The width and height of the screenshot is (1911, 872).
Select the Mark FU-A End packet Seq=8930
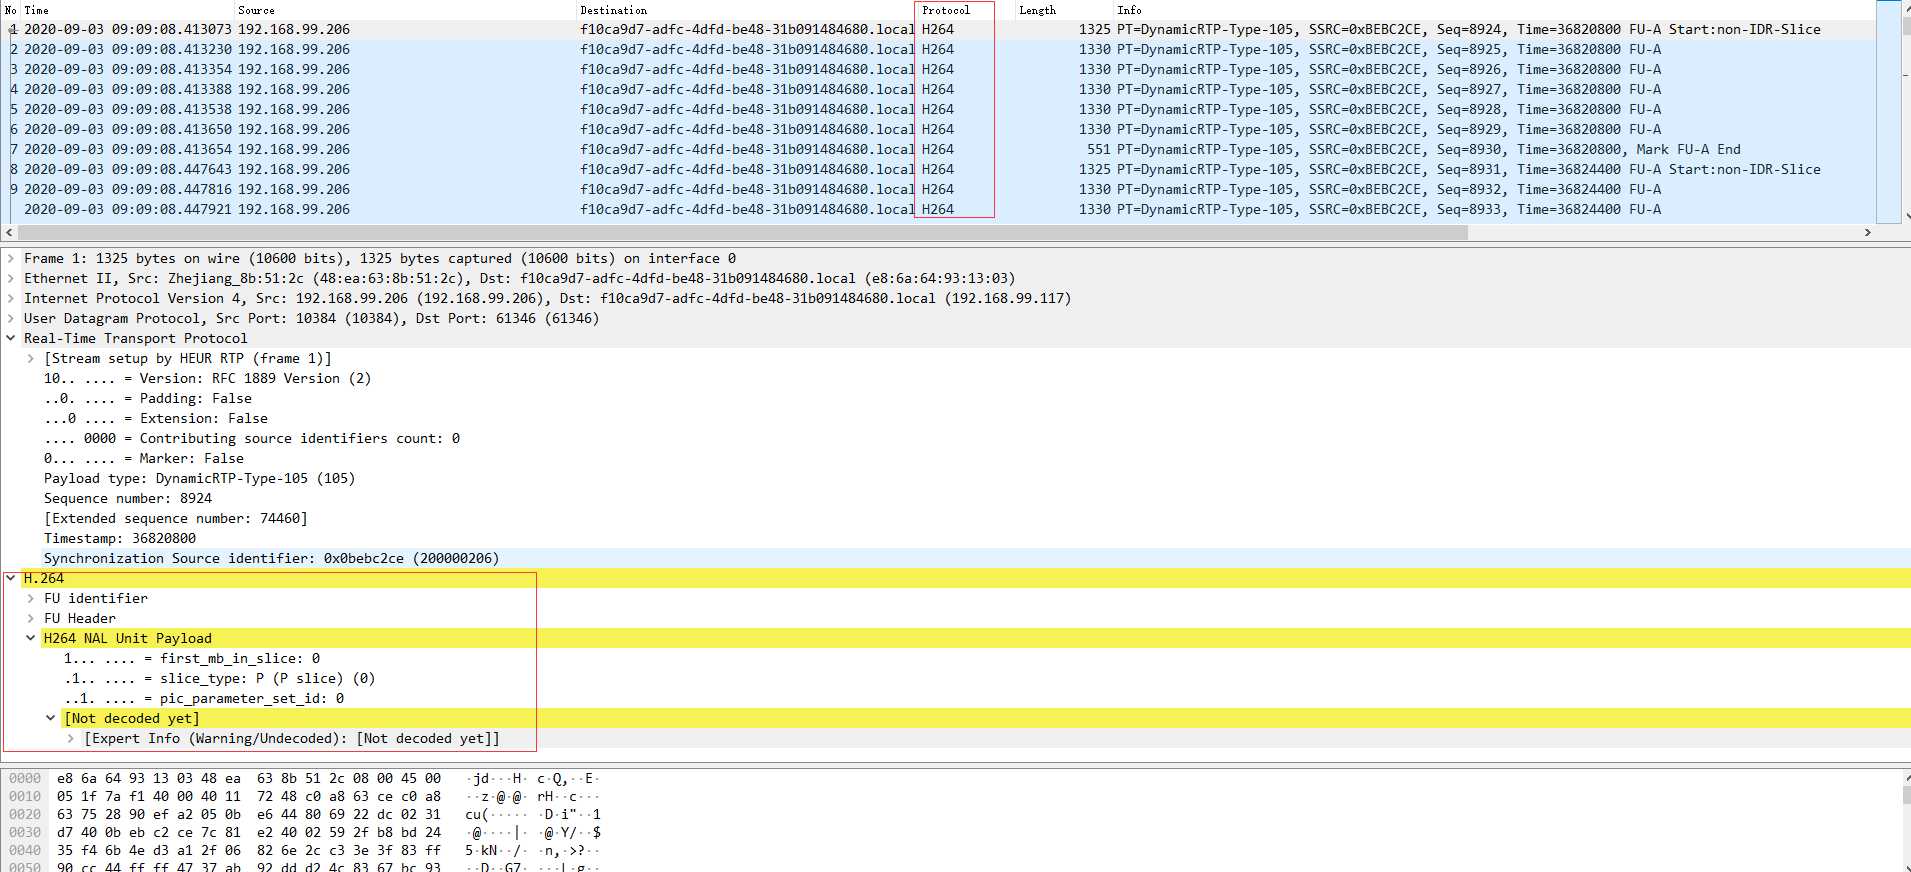point(938,149)
